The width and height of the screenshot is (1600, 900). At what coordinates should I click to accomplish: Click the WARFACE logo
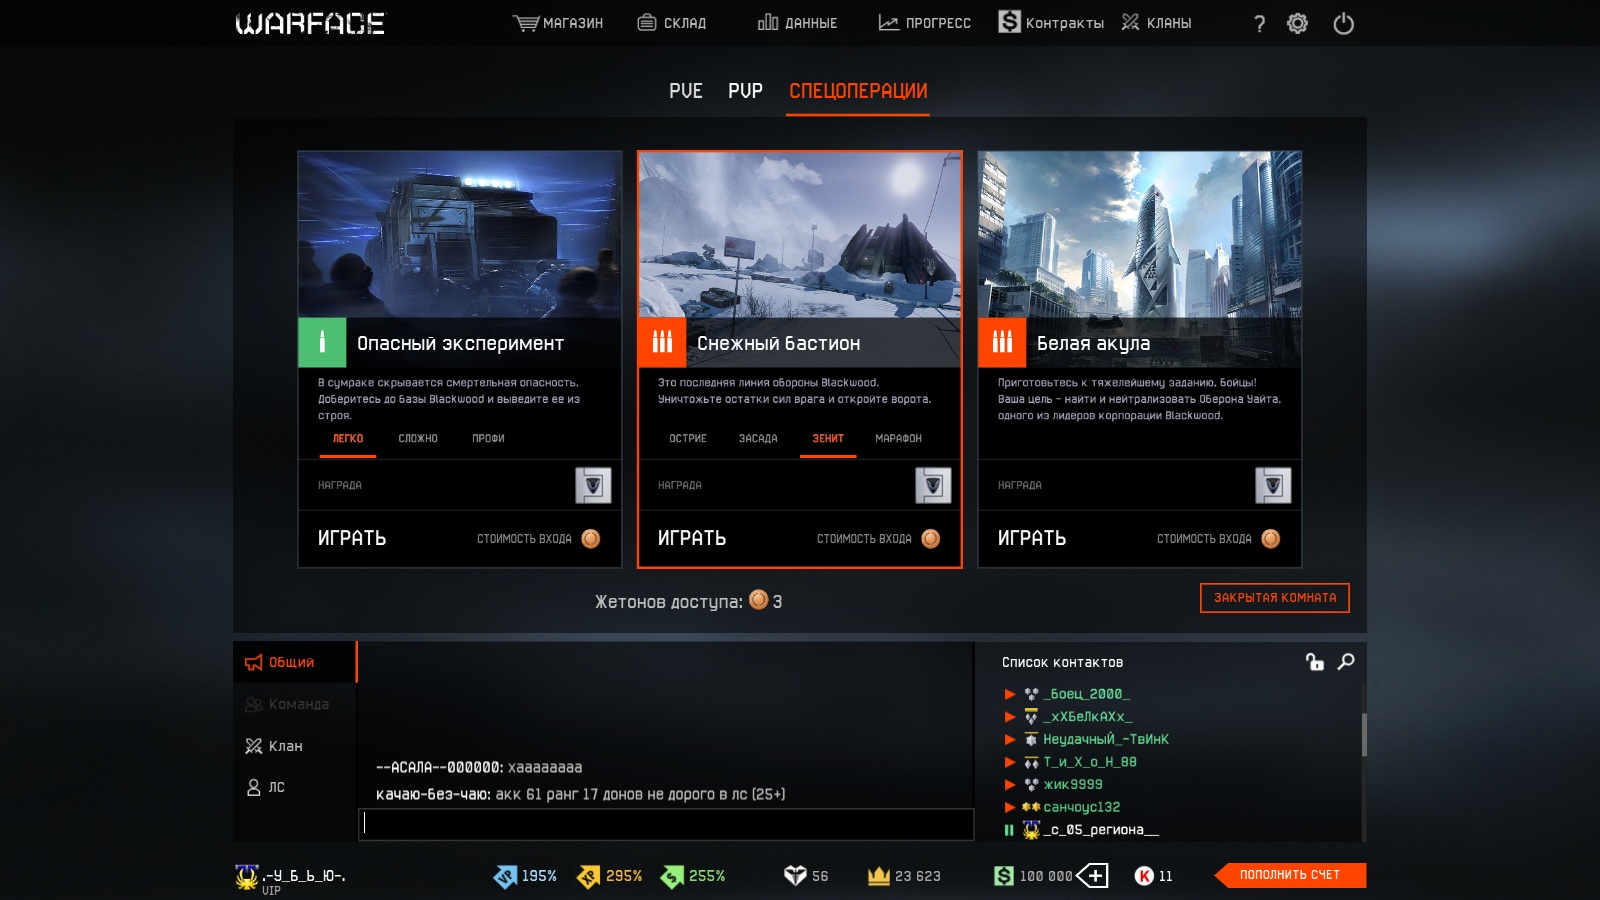(x=310, y=23)
